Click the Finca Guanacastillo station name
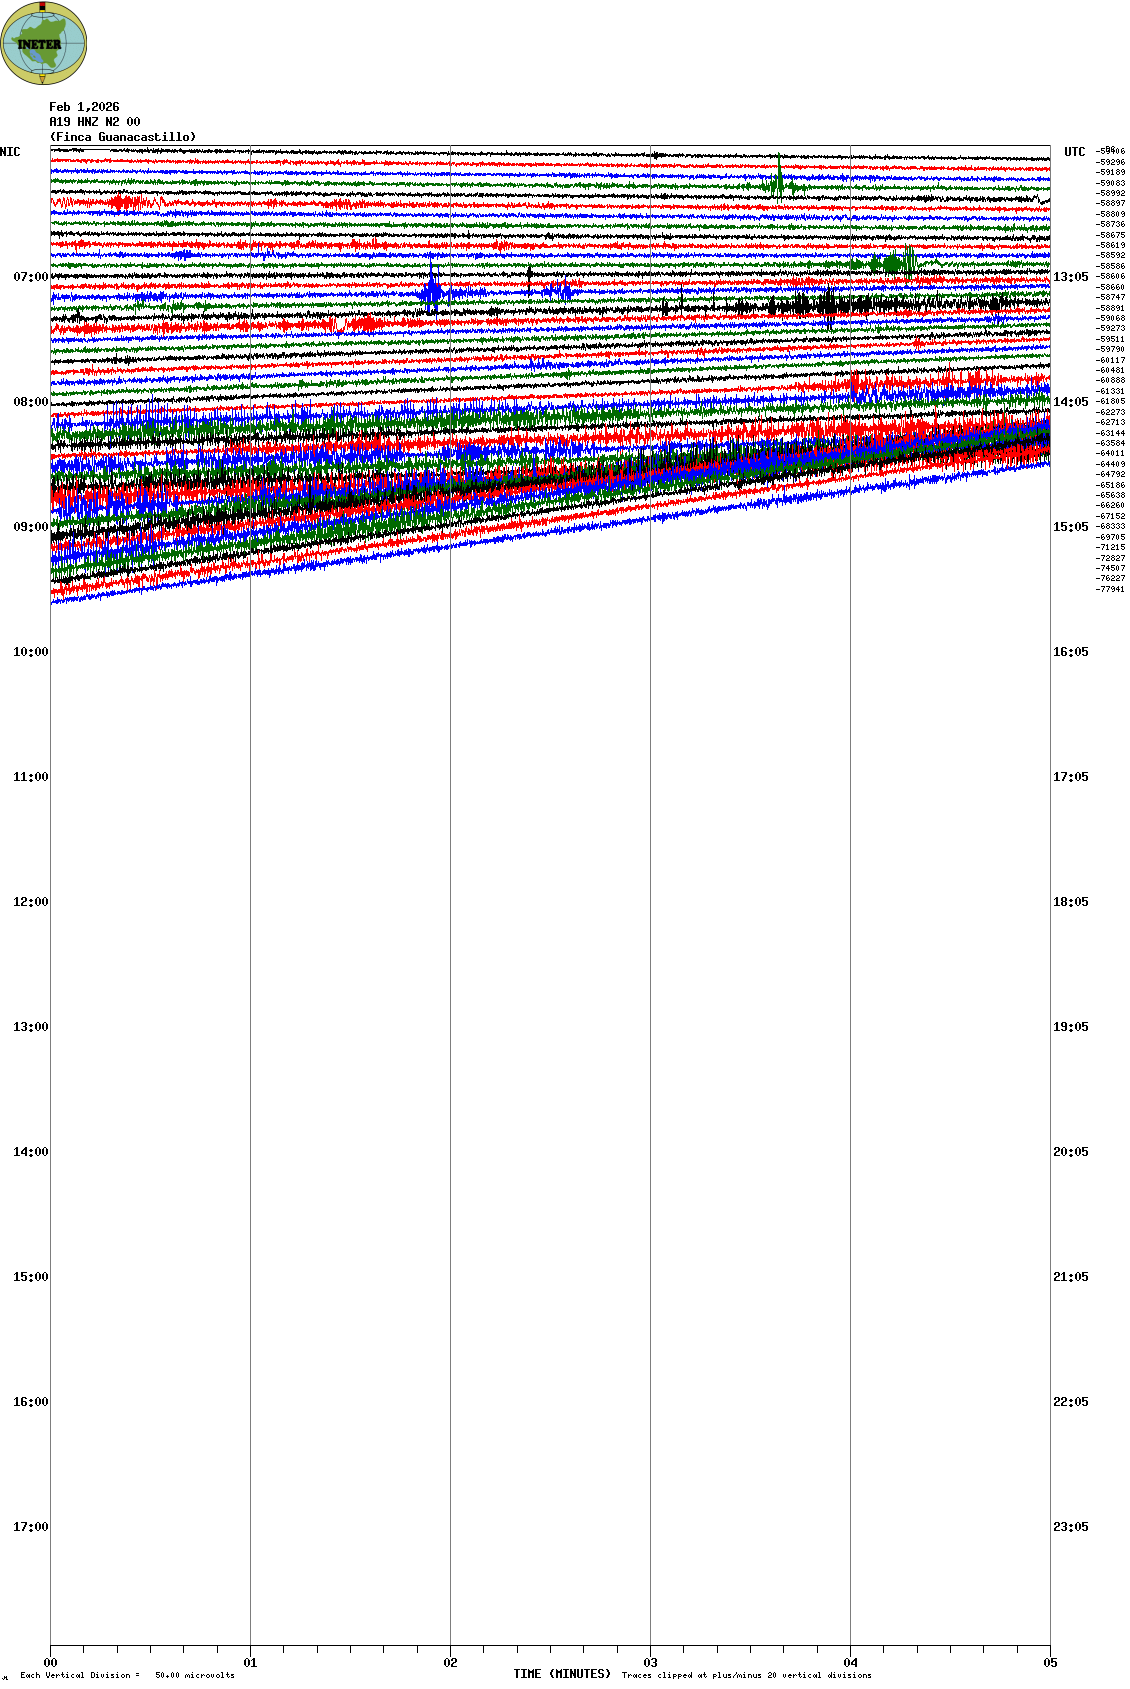The height and width of the screenshot is (1689, 1130). pyautogui.click(x=123, y=137)
